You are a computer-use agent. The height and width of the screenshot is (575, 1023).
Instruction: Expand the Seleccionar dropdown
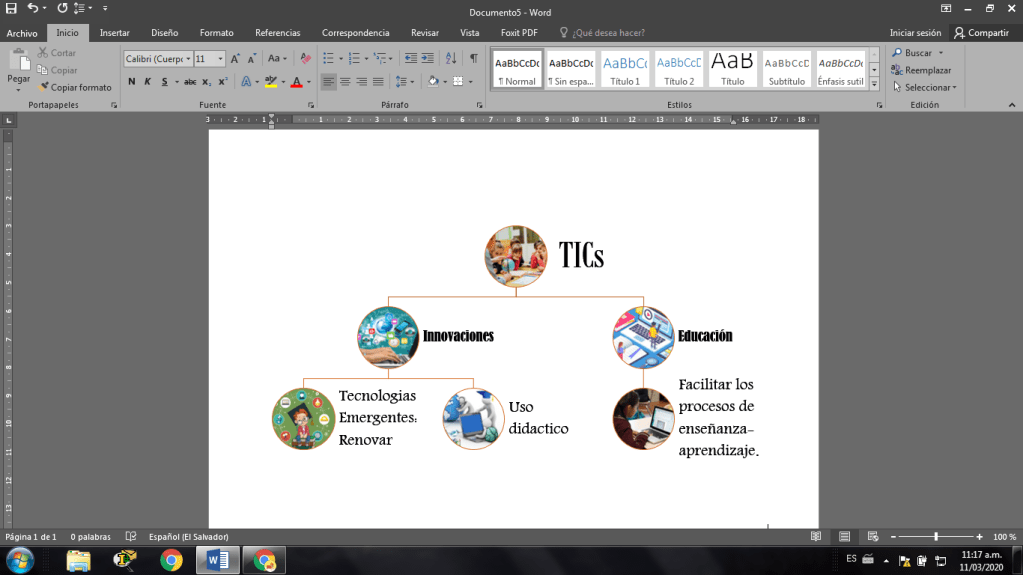929,87
